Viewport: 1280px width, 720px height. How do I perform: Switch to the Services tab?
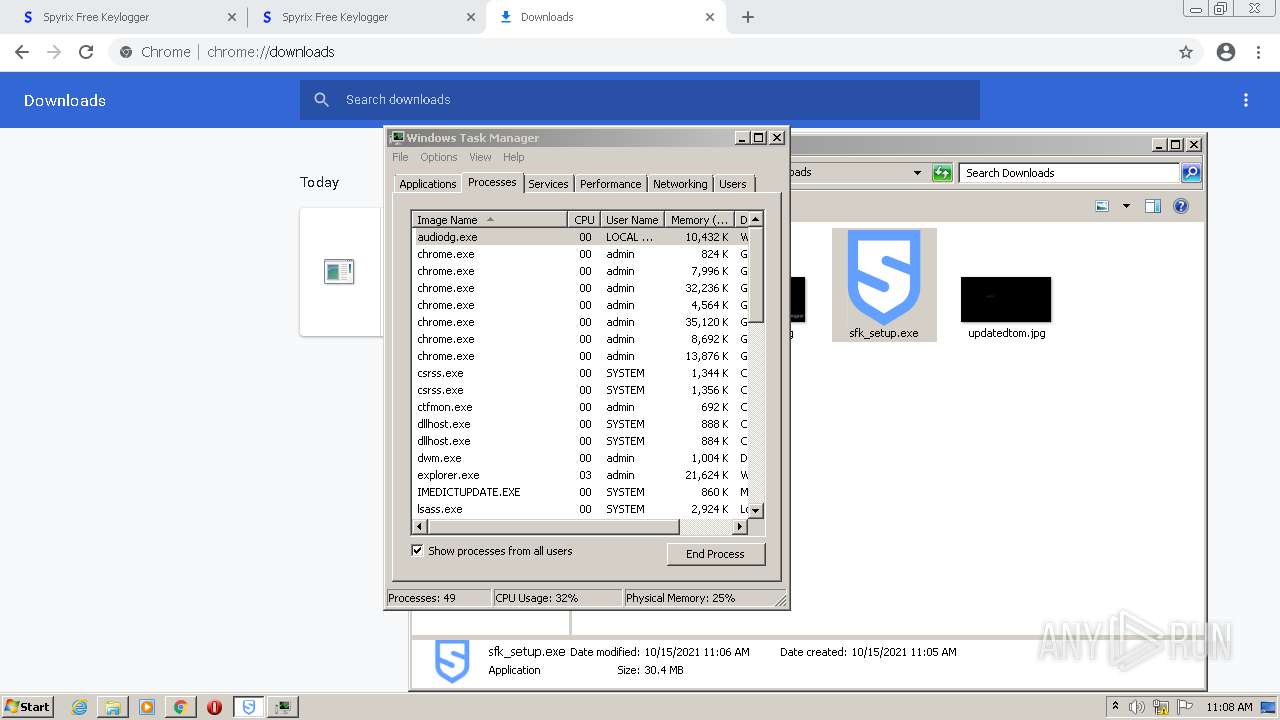[x=548, y=184]
